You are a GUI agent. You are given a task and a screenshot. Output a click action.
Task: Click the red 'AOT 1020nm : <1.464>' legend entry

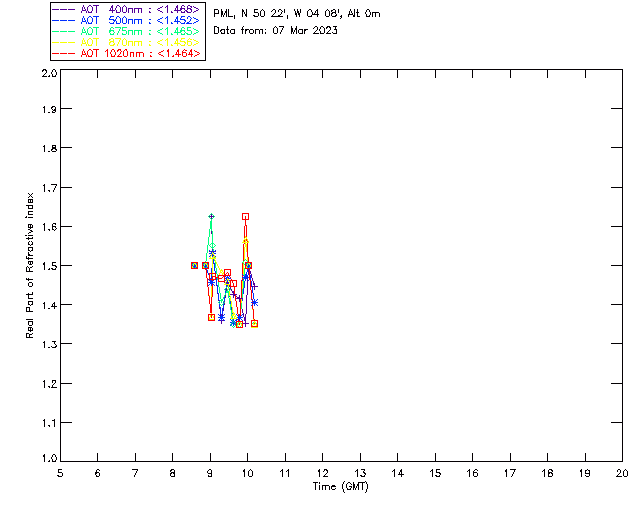126,53
